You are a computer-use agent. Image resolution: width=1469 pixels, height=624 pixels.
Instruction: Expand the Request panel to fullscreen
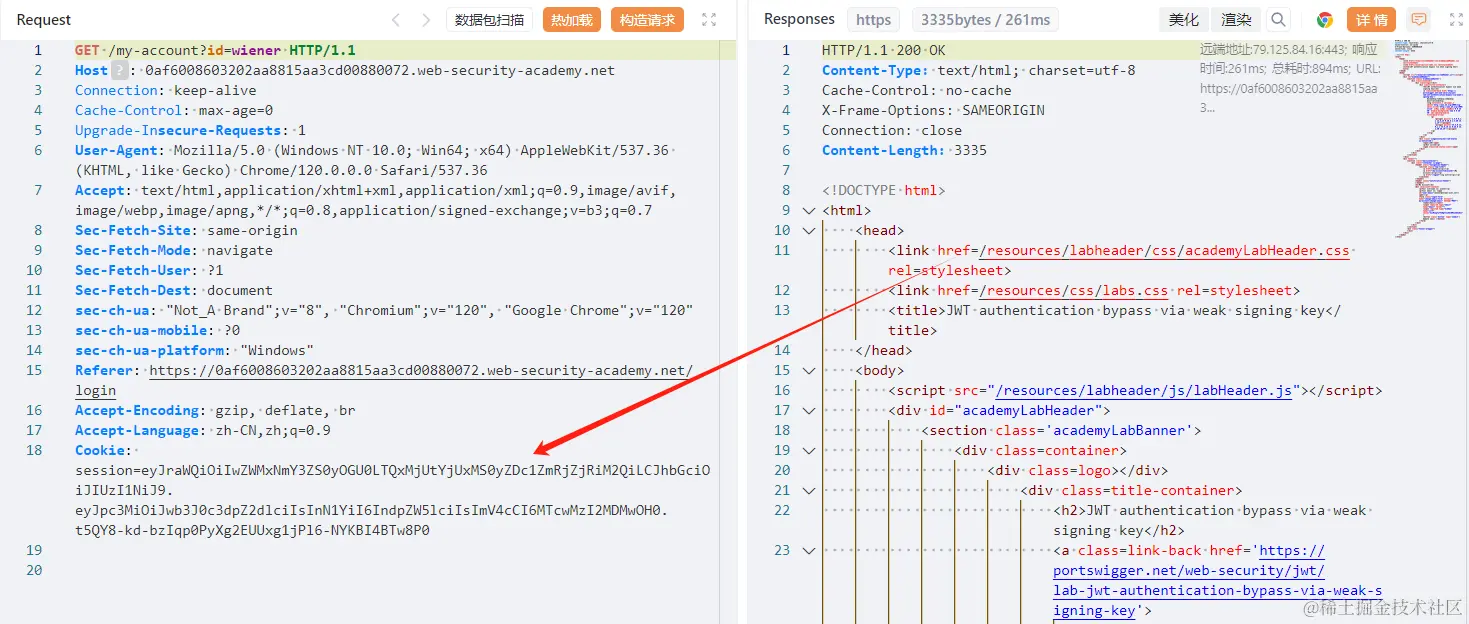[x=709, y=20]
